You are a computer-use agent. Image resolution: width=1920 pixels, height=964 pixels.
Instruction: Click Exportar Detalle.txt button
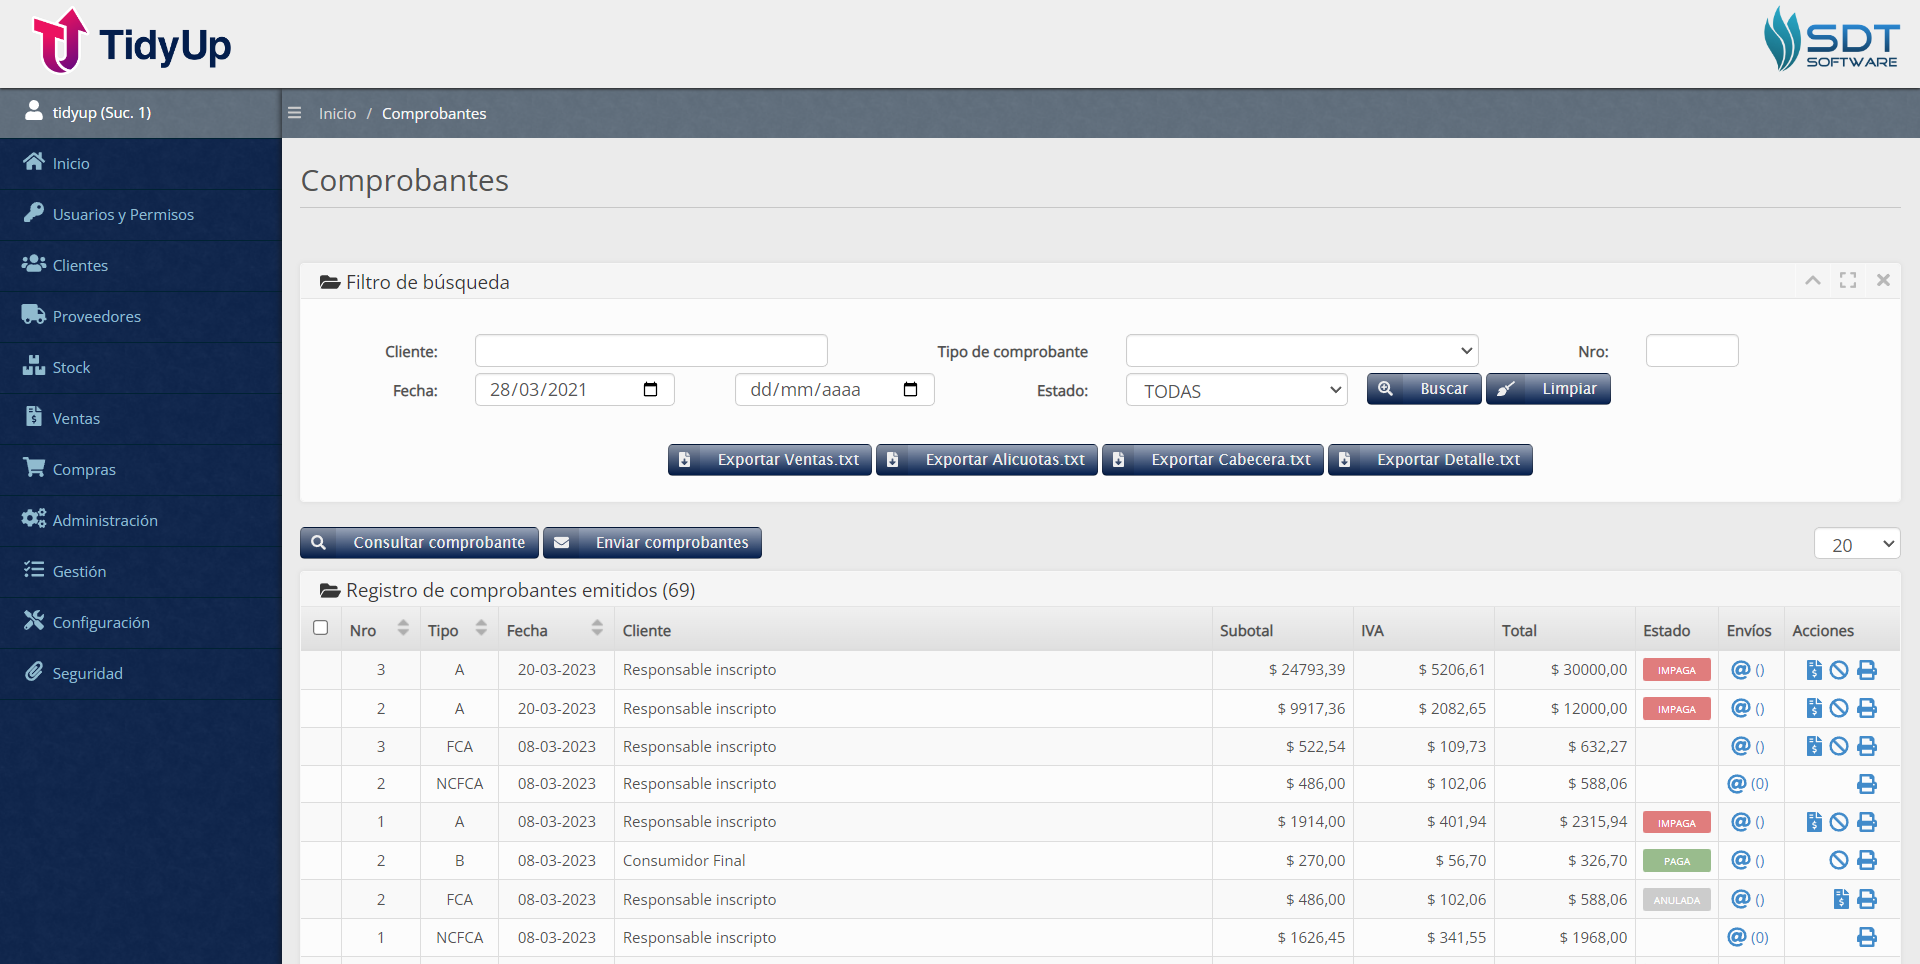click(x=1430, y=460)
